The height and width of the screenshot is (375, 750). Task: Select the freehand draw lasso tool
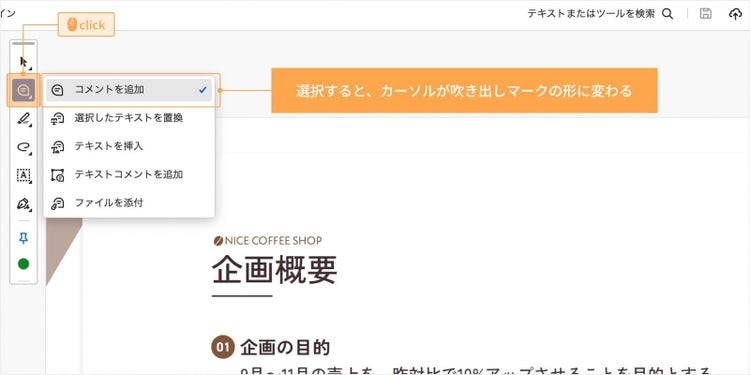click(23, 146)
